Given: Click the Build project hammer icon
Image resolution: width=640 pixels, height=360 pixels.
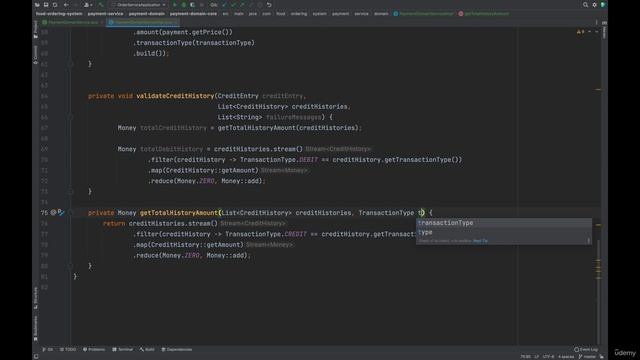Looking at the screenshot, I should pos(101,5).
